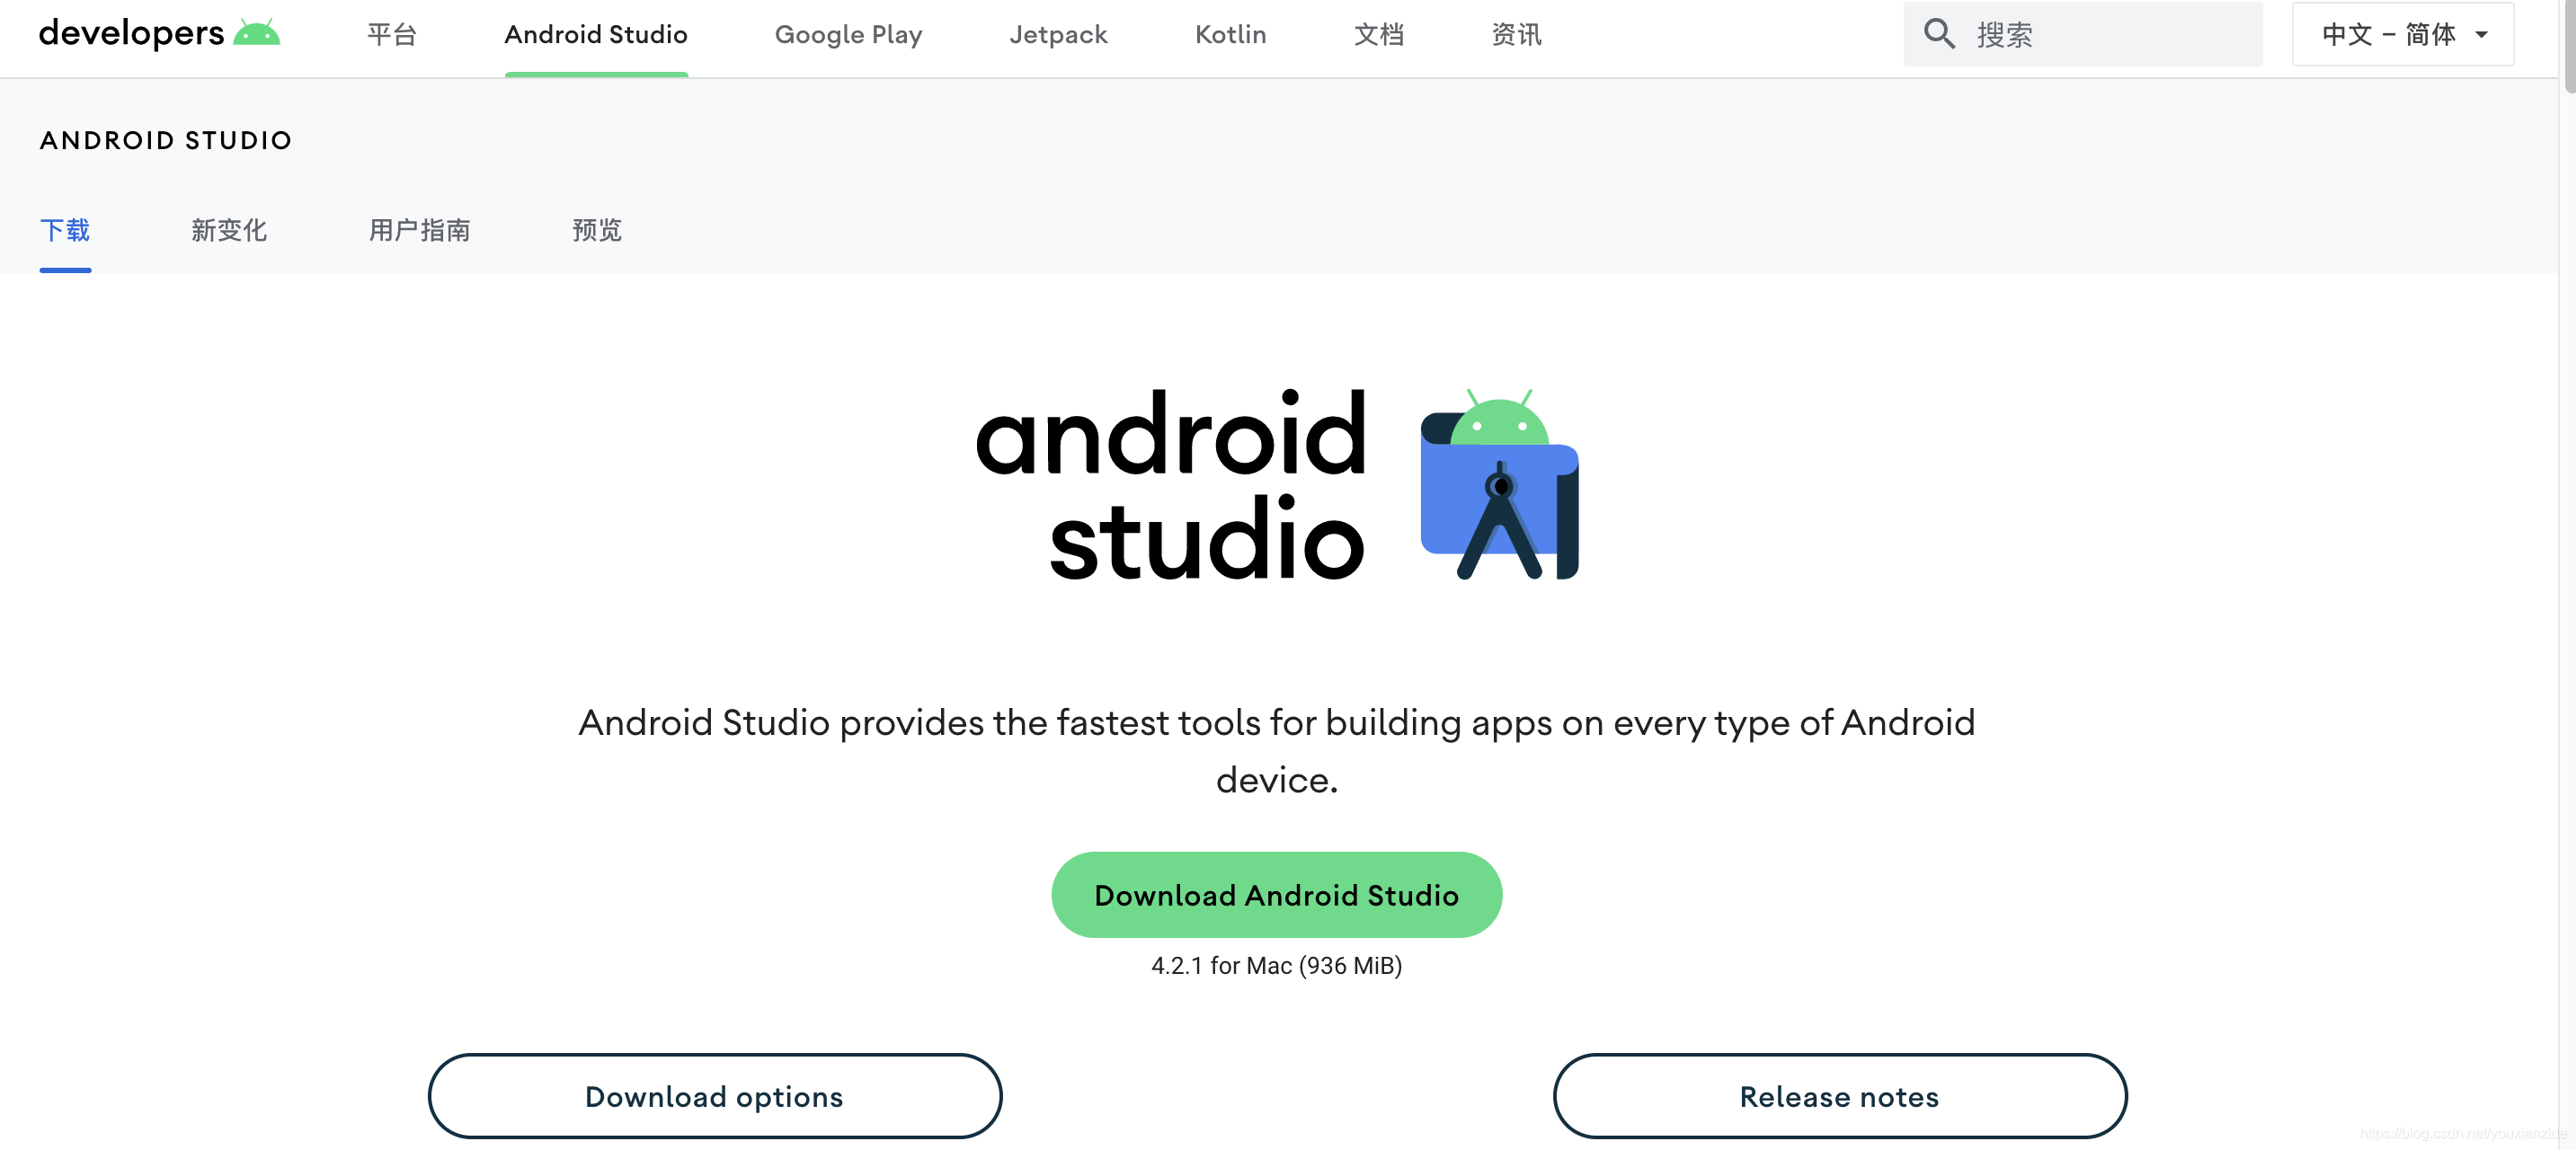Viewport: 2576px width, 1150px height.
Task: Go to Google Play nav item
Action: point(848,34)
